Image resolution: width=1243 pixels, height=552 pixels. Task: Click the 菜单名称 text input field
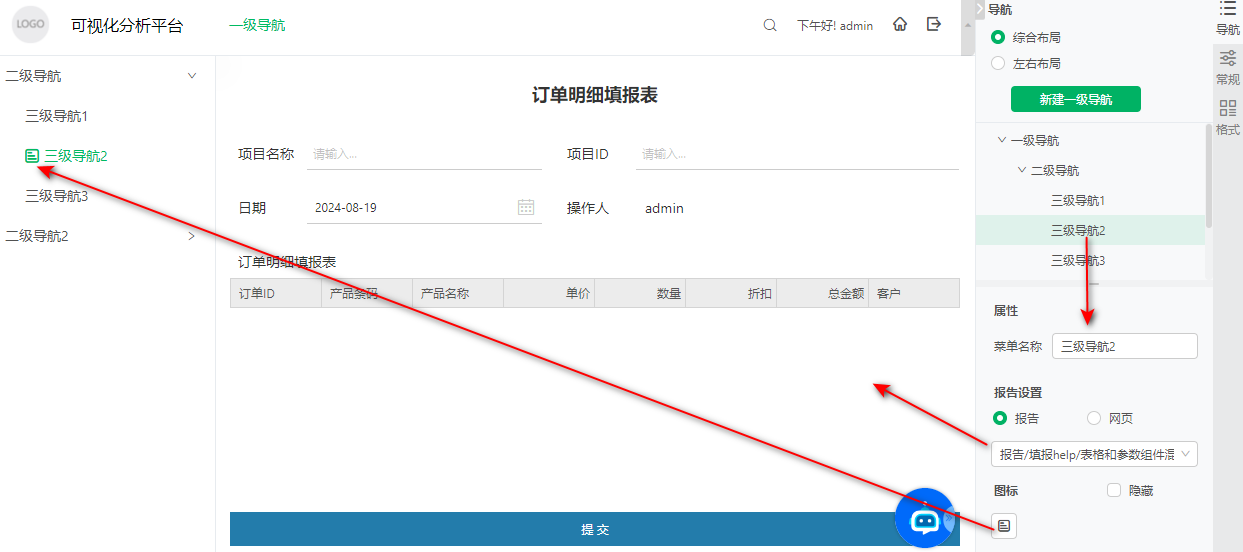(x=1124, y=346)
